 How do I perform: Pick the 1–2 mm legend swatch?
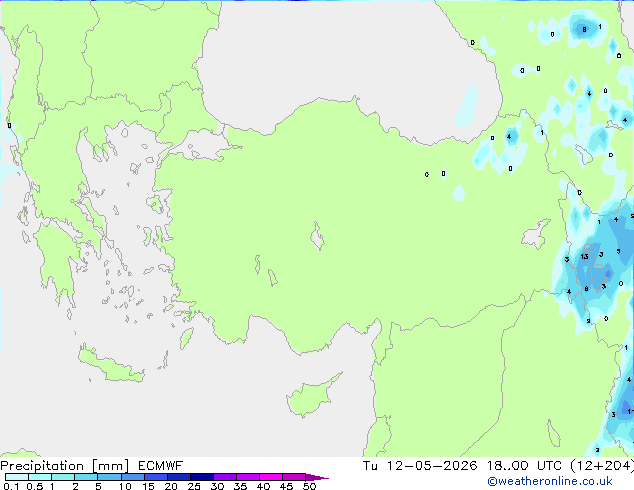(63, 477)
